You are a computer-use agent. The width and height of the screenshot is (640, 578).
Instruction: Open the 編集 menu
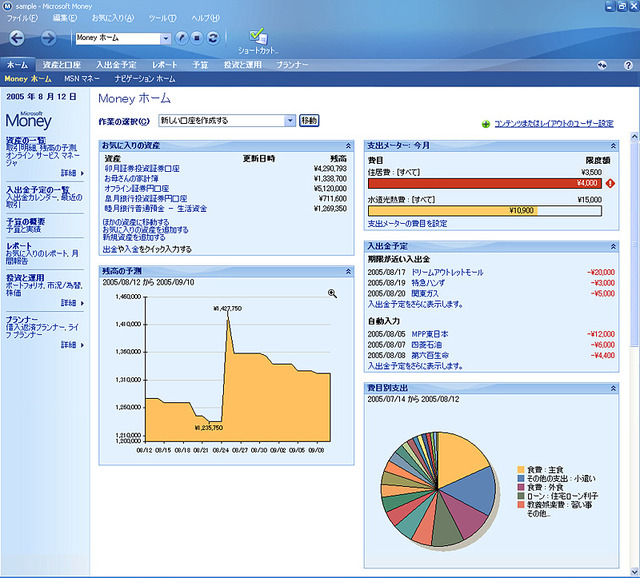(x=64, y=18)
